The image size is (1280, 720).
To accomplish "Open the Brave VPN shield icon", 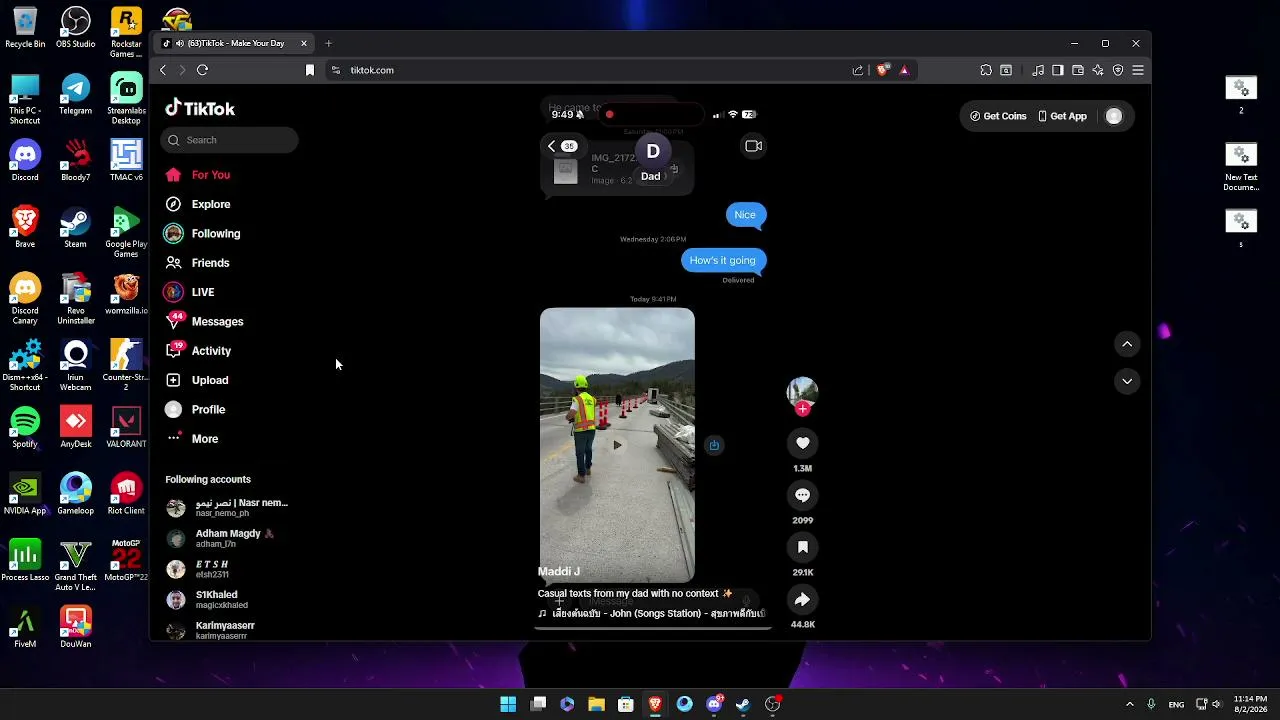I will [1118, 70].
